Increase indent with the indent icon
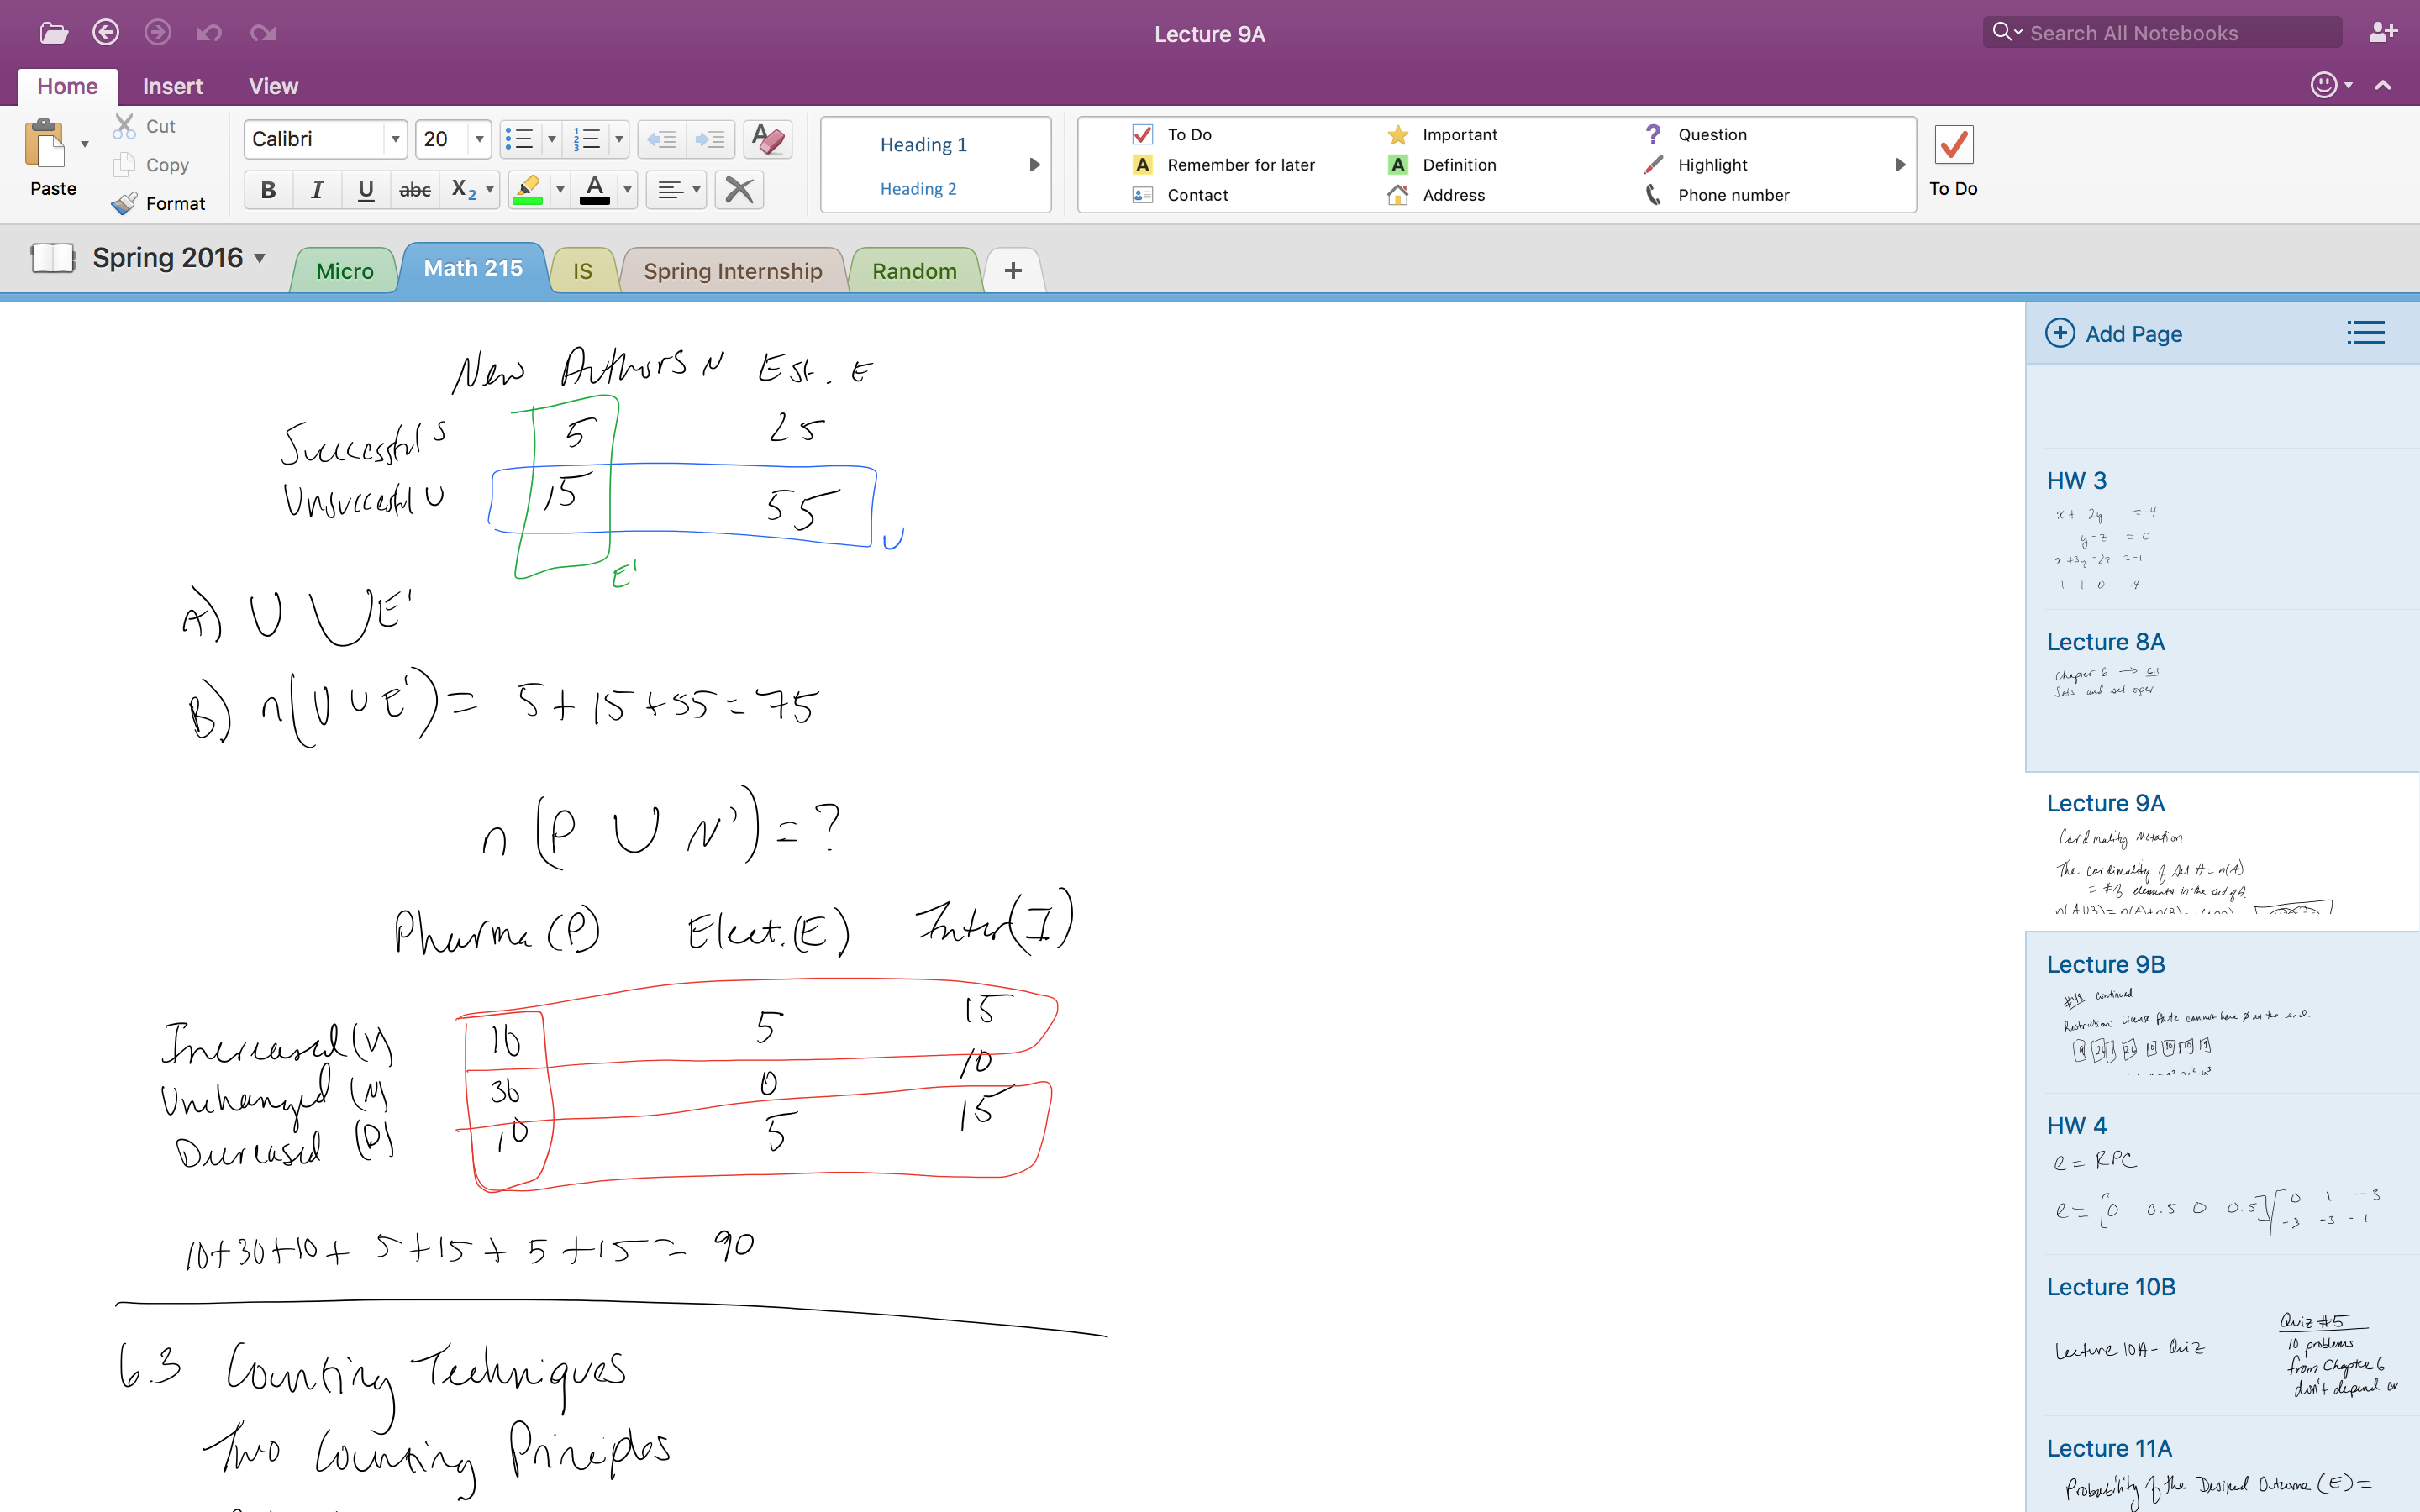This screenshot has height=1512, width=2420. (710, 139)
